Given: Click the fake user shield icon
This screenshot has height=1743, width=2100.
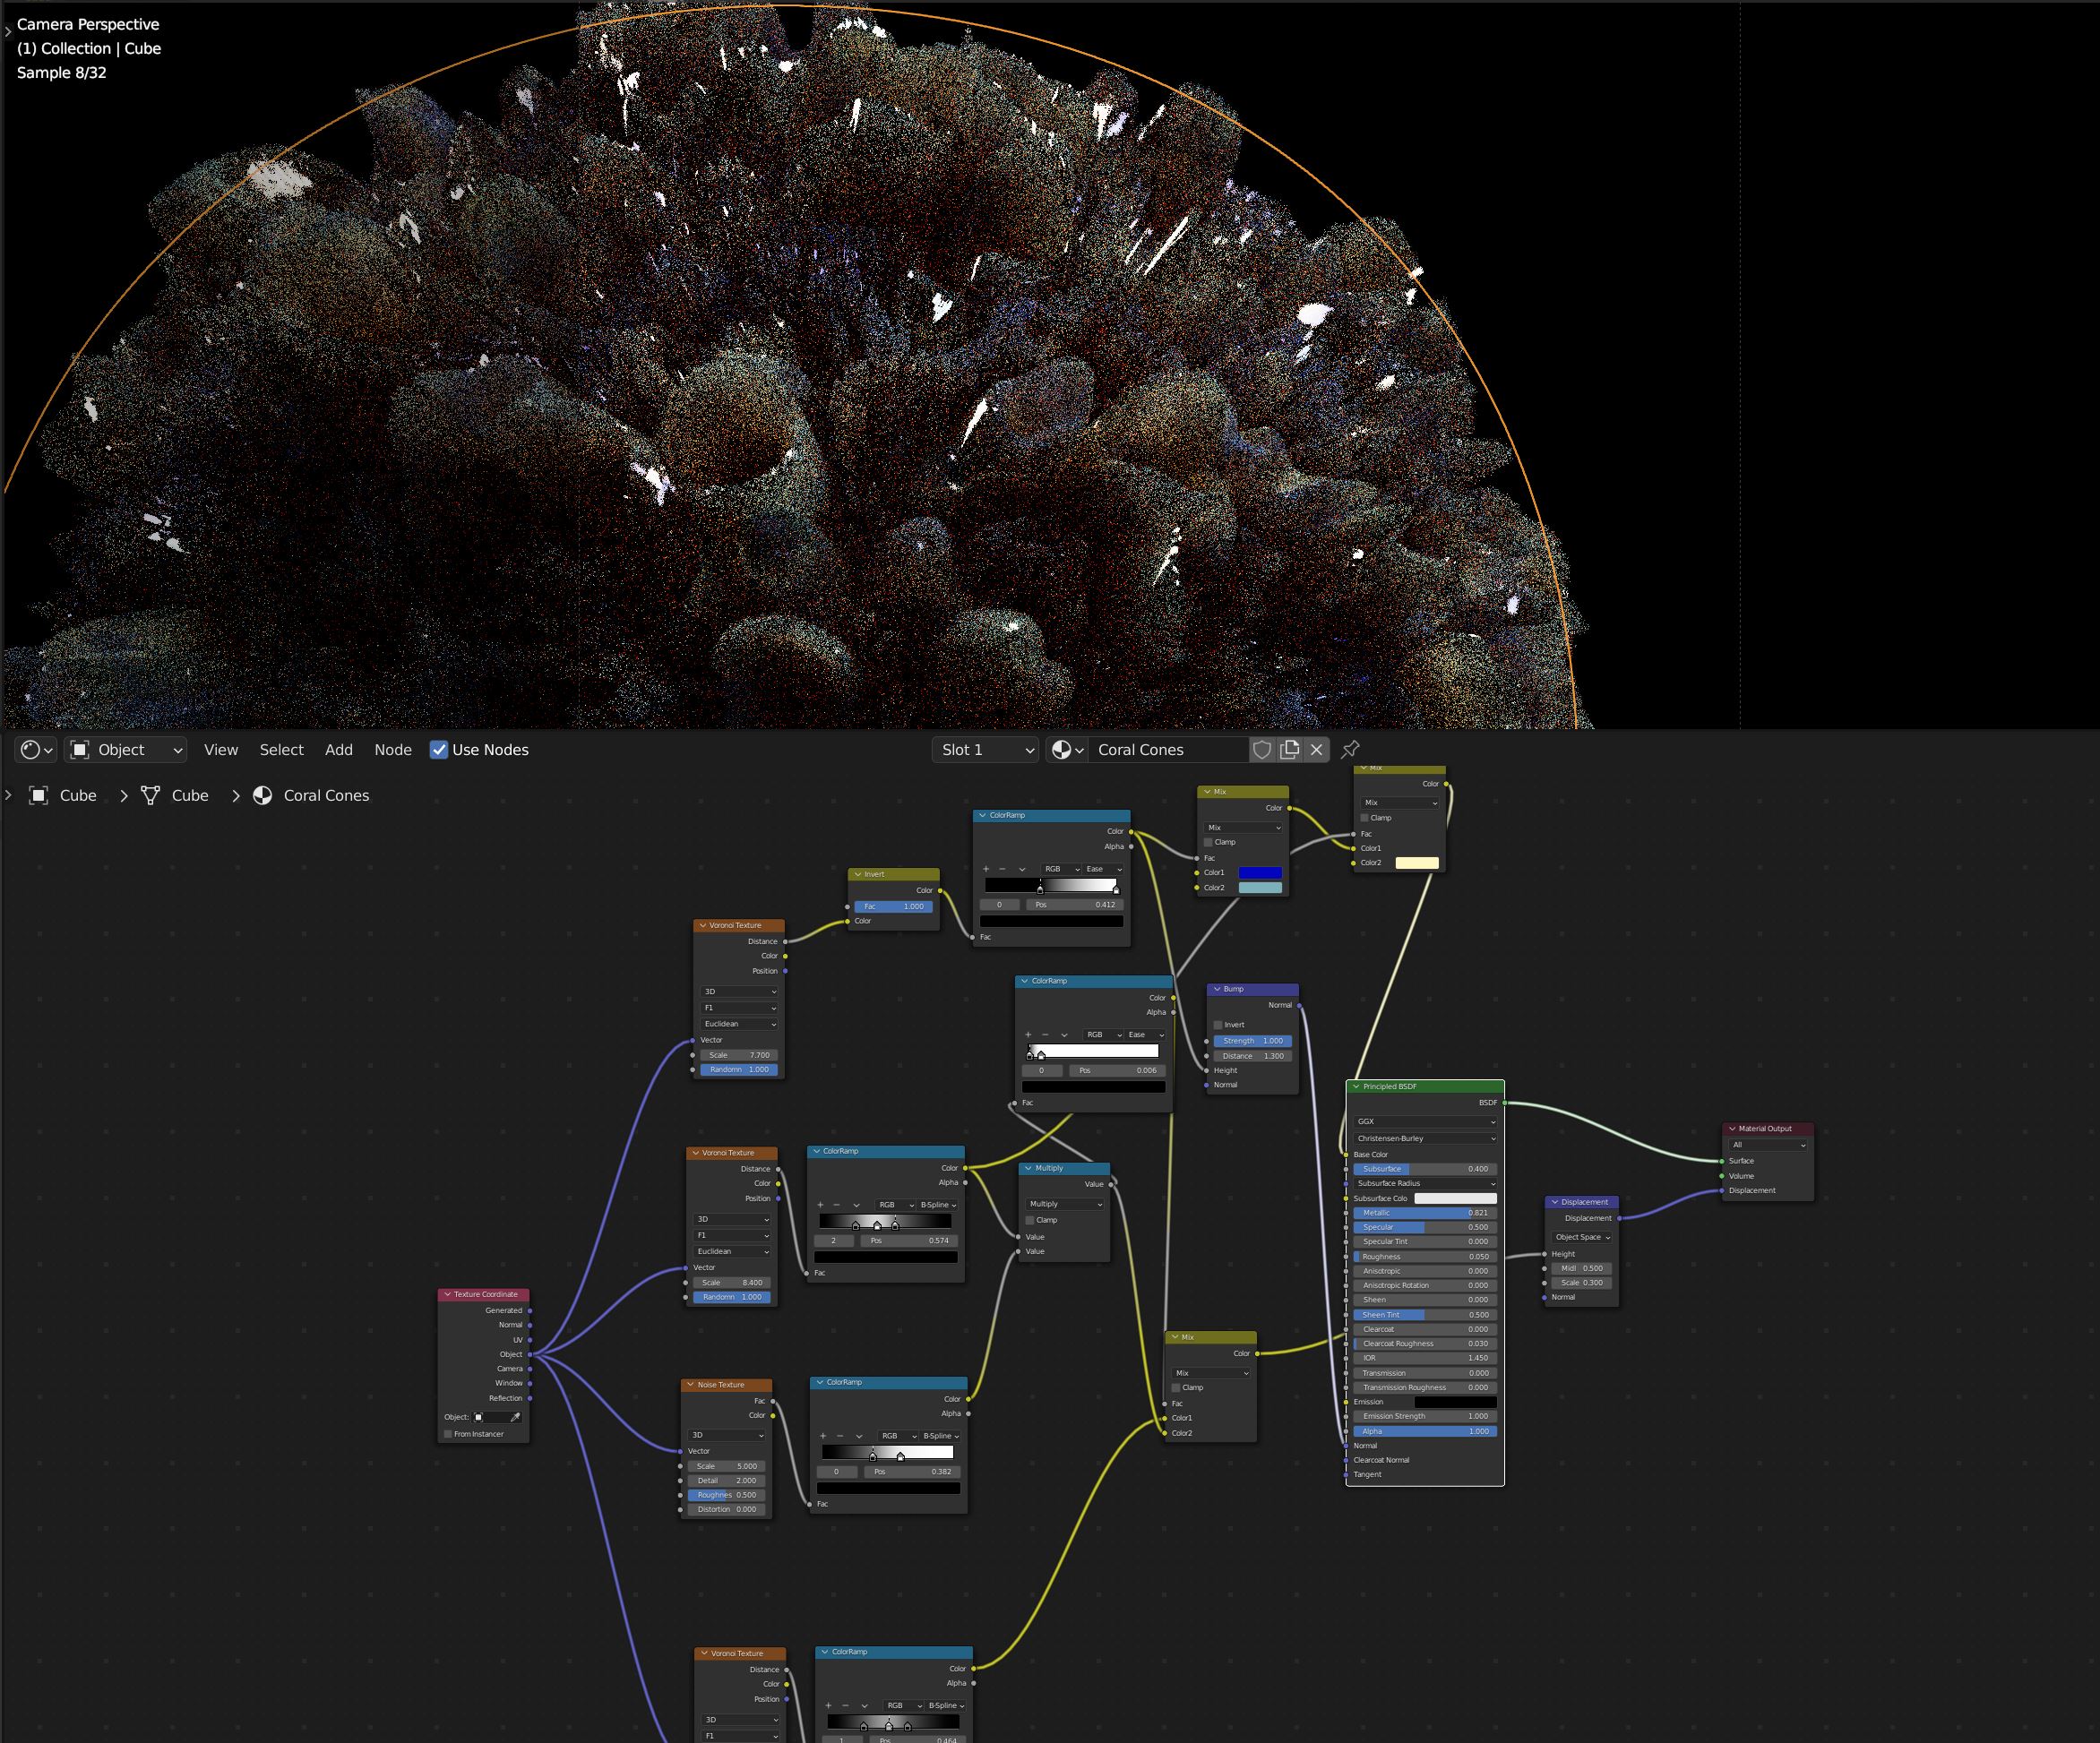Looking at the screenshot, I should pos(1262,750).
